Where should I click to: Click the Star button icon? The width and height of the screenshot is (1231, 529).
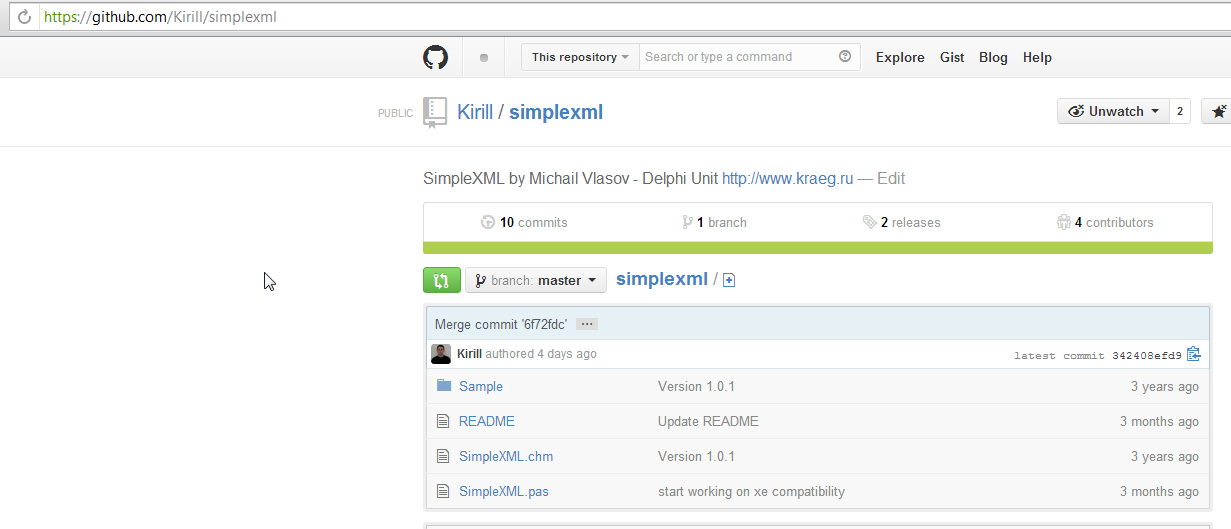pos(1218,112)
